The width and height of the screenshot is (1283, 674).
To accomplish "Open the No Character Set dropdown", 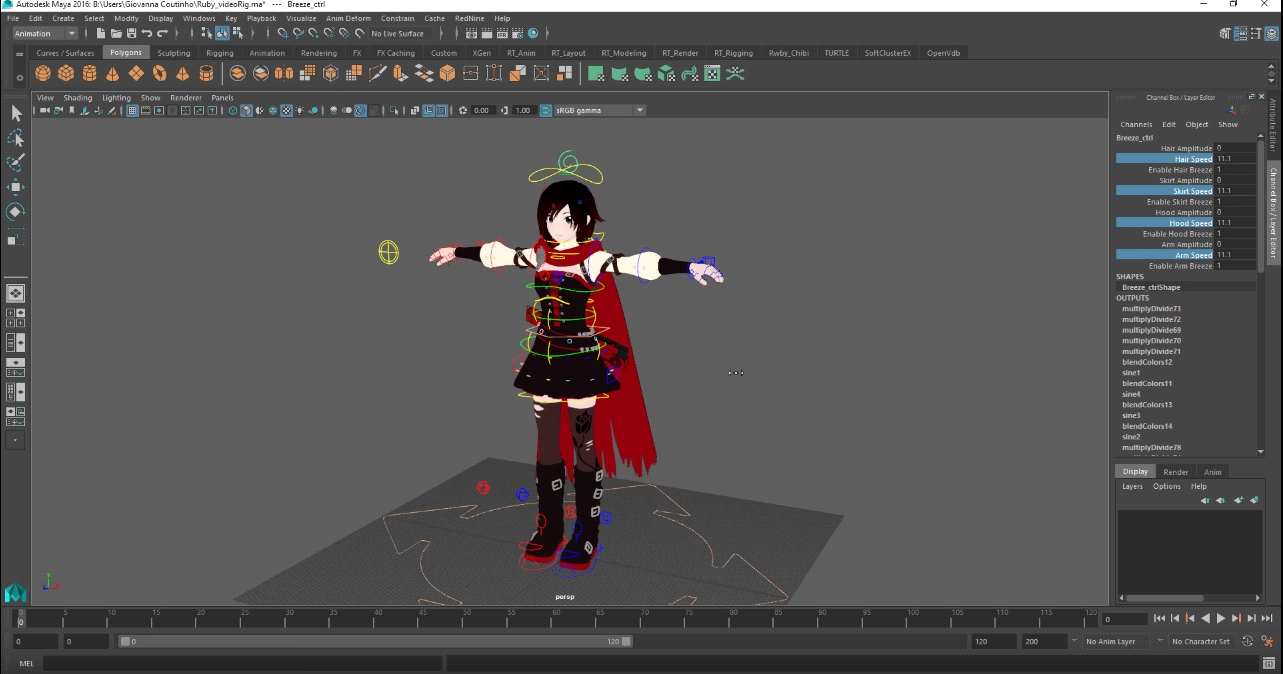I will (1203, 641).
